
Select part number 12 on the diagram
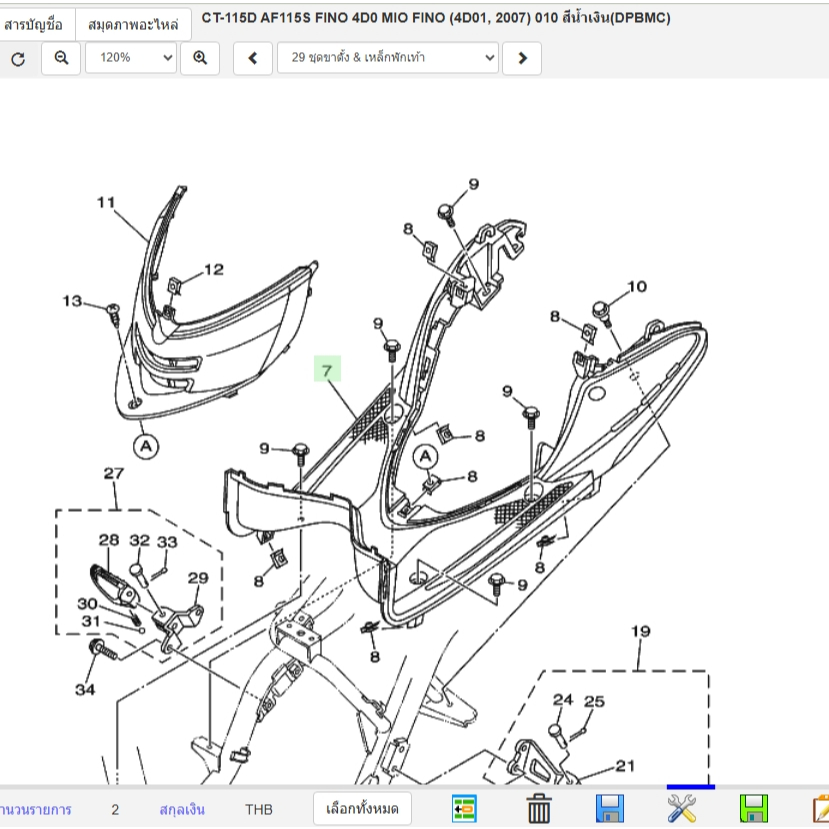[x=214, y=270]
